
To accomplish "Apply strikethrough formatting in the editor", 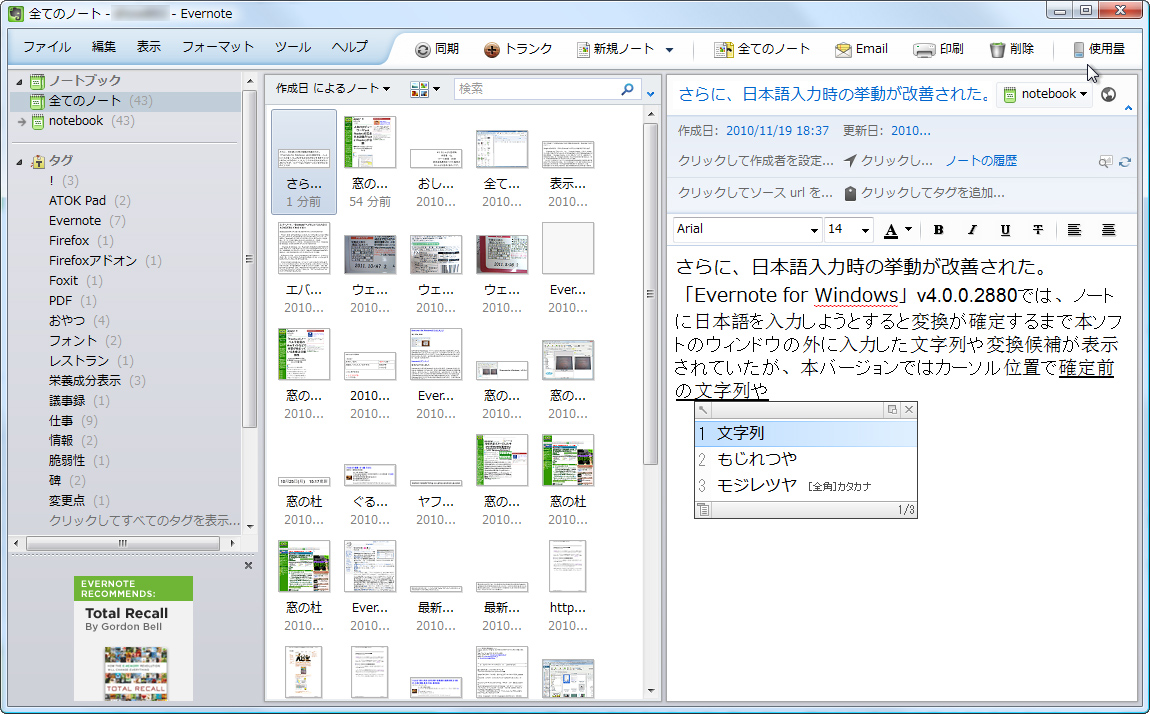I will 1038,229.
